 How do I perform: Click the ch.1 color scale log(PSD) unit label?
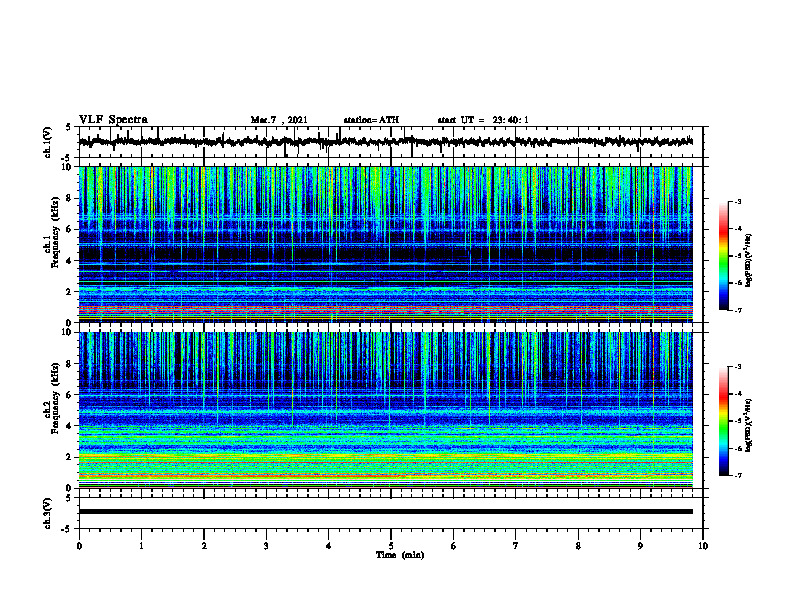click(x=750, y=260)
